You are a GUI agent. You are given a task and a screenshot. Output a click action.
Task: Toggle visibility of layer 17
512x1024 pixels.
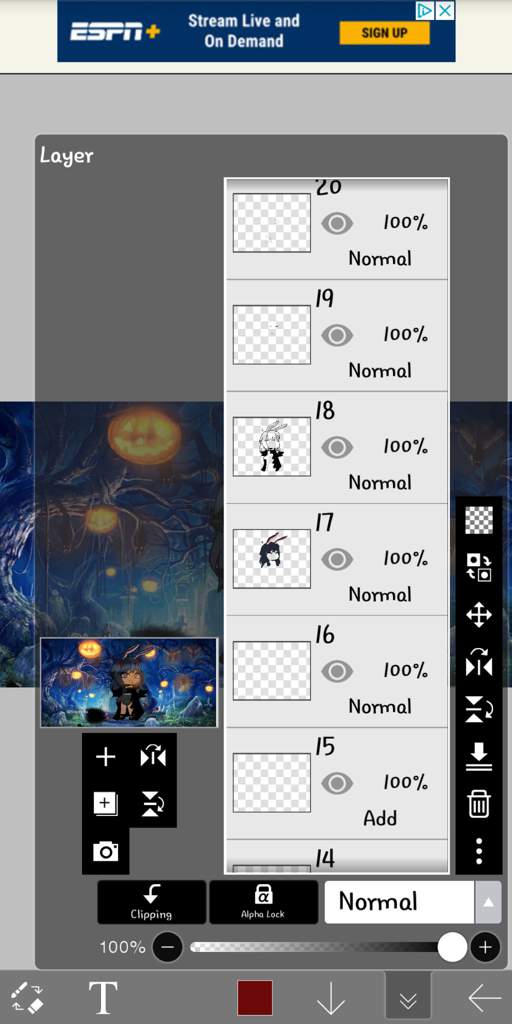point(337,559)
